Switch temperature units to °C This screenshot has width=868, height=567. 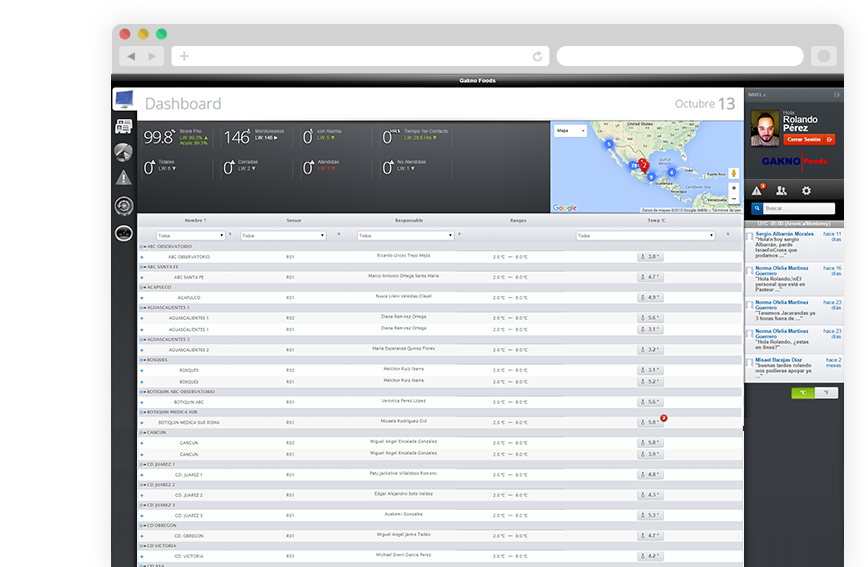(x=803, y=393)
